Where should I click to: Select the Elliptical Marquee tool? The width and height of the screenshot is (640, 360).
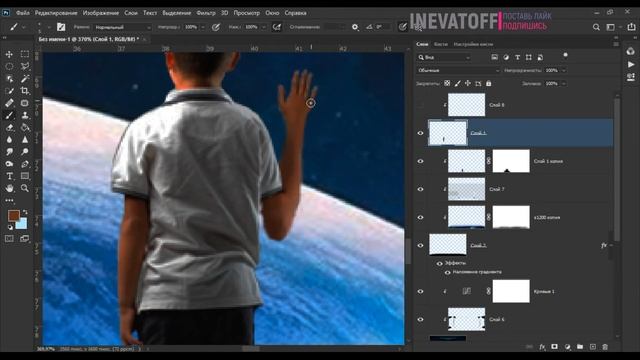click(9, 66)
